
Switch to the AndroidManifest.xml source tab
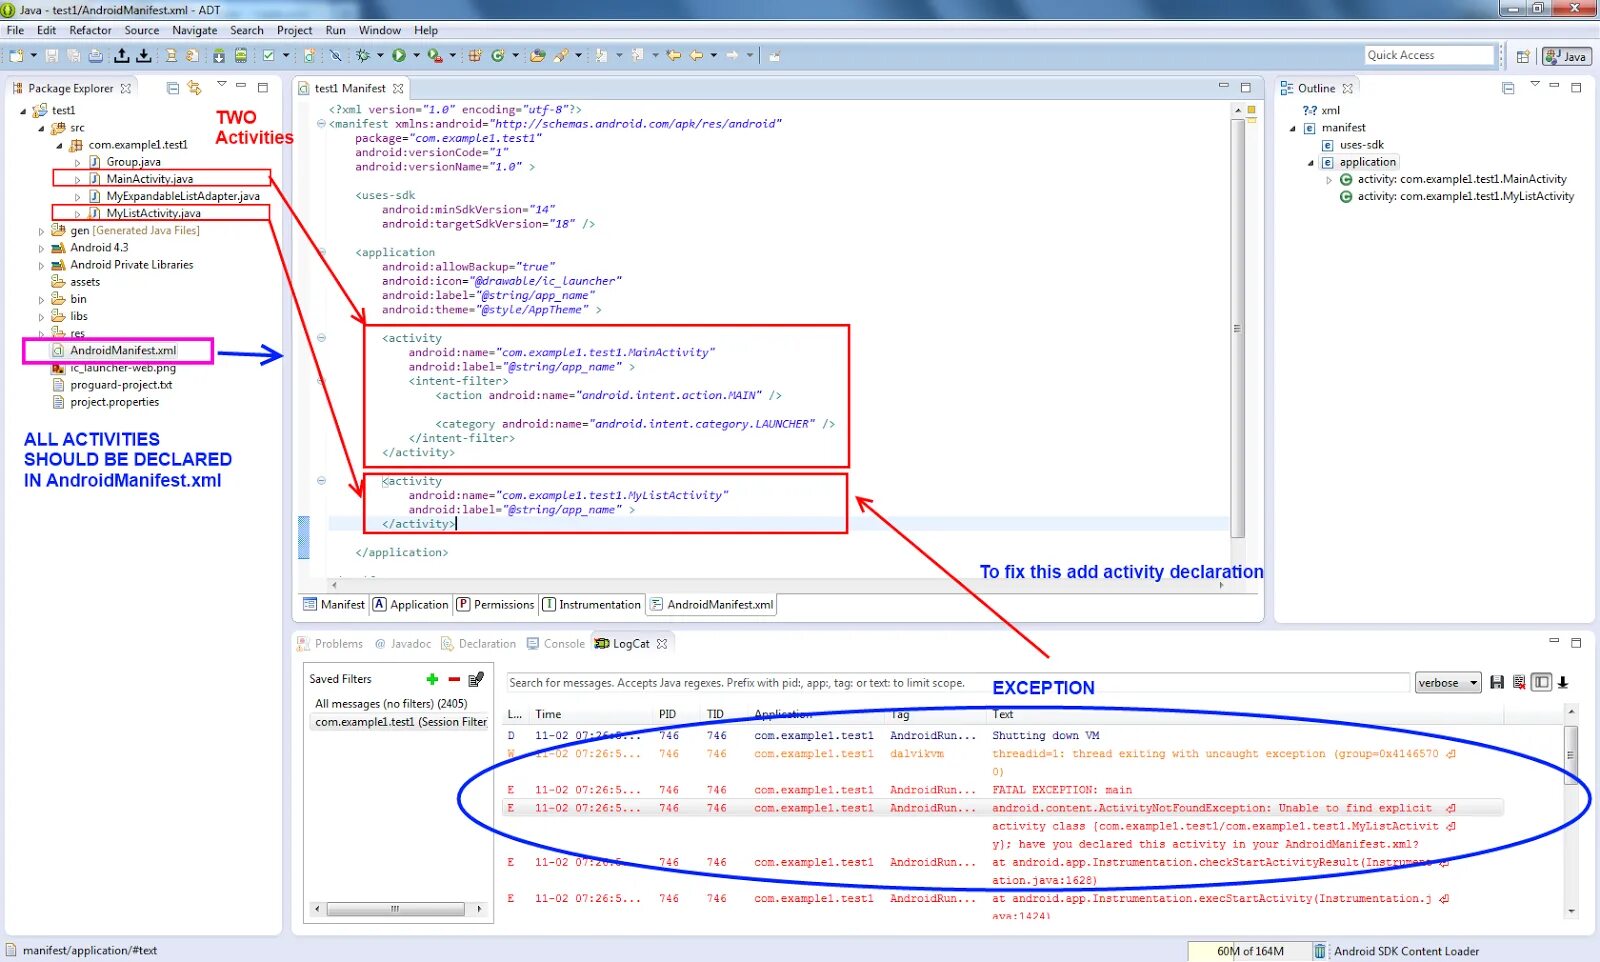pos(711,604)
